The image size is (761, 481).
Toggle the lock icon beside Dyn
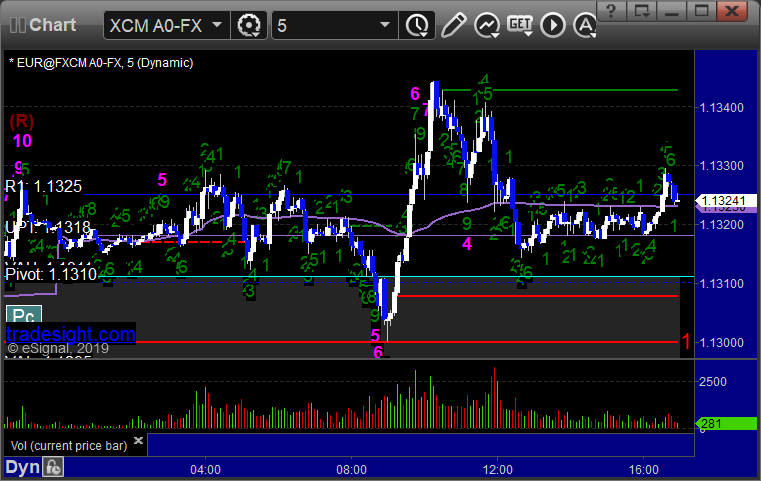tap(53, 467)
